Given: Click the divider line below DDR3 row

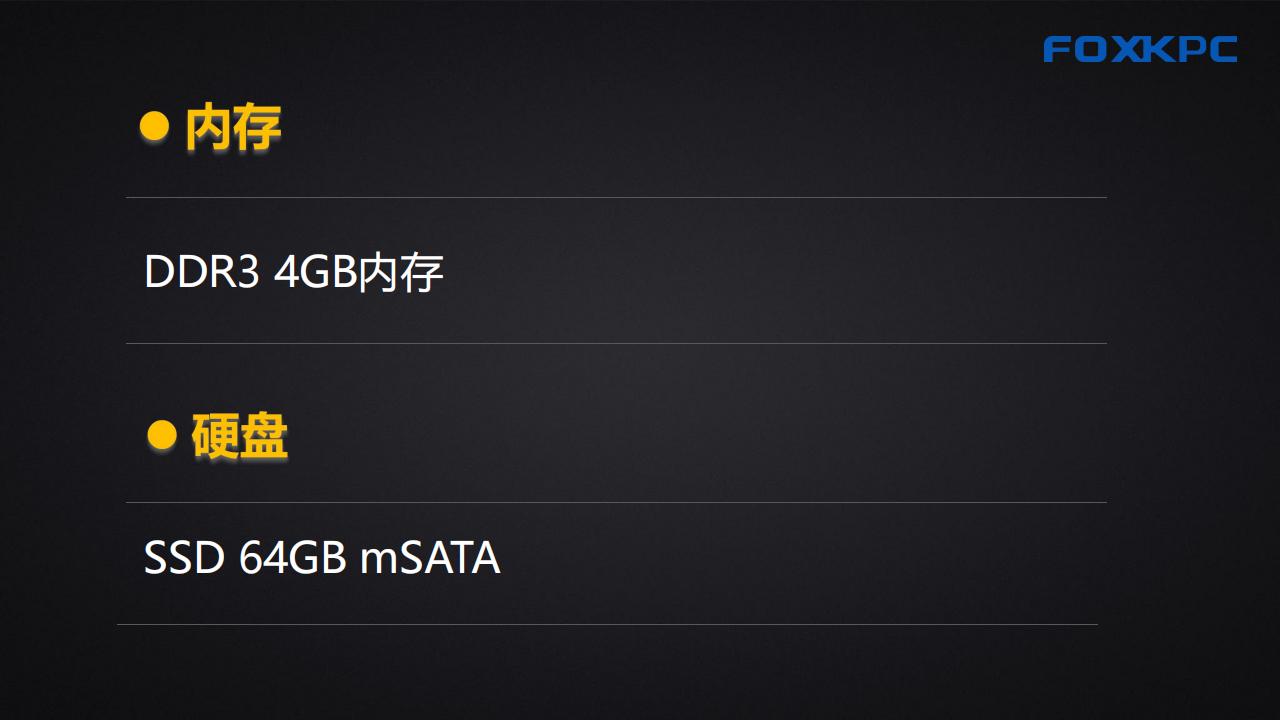Looking at the screenshot, I should point(616,343).
